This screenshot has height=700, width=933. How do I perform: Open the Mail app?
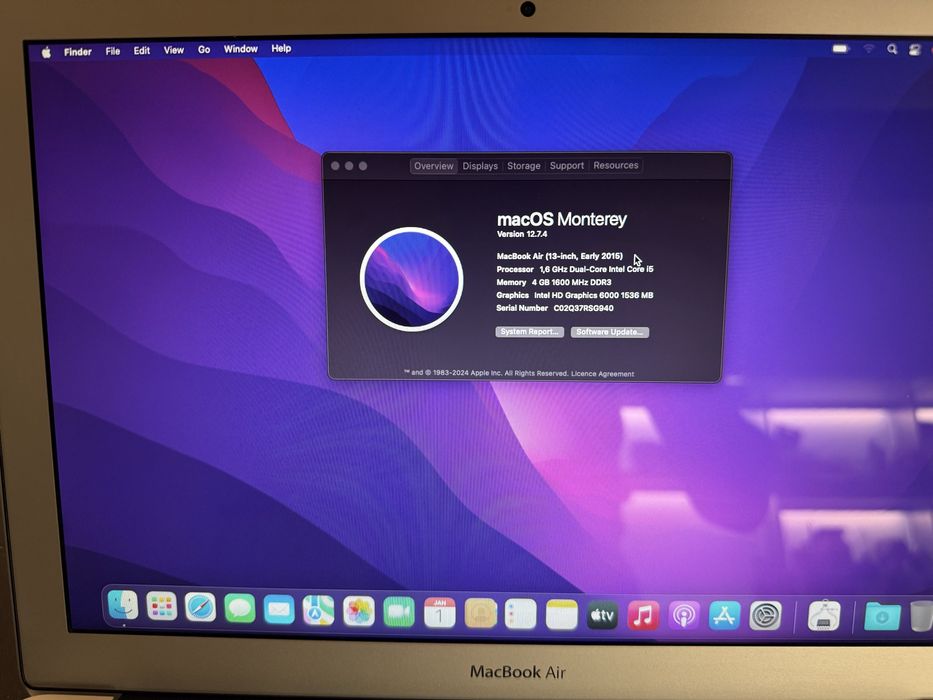279,610
